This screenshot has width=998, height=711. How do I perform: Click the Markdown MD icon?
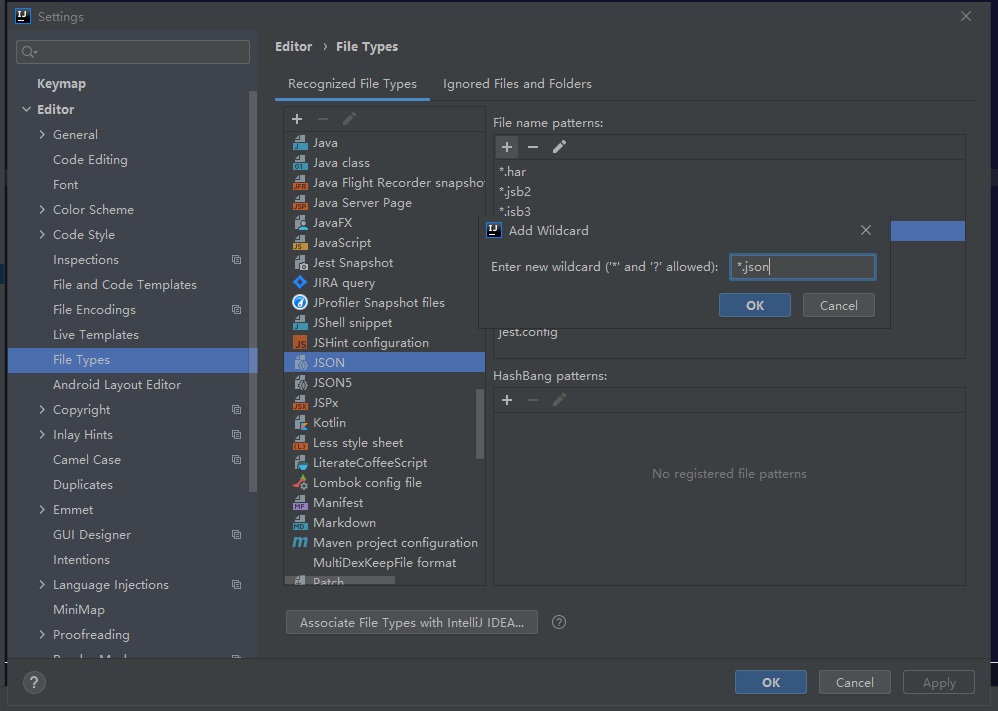300,523
